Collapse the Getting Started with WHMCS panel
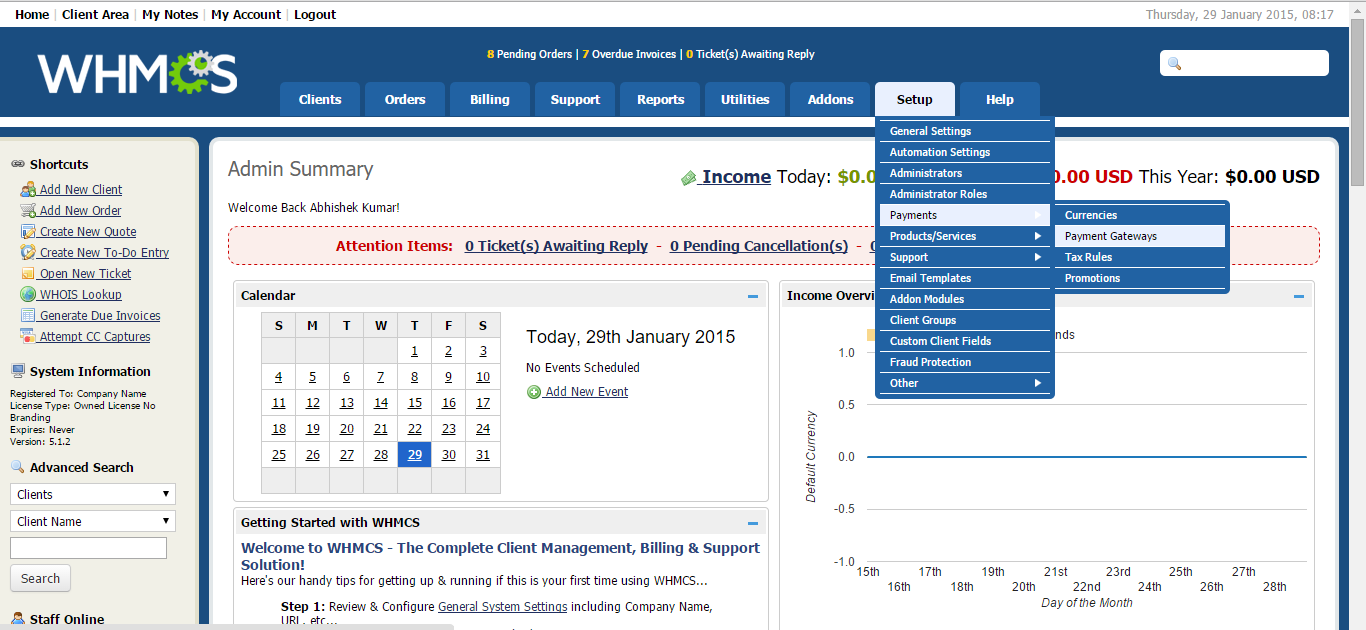Image resolution: width=1366 pixels, height=630 pixels. pos(753,523)
